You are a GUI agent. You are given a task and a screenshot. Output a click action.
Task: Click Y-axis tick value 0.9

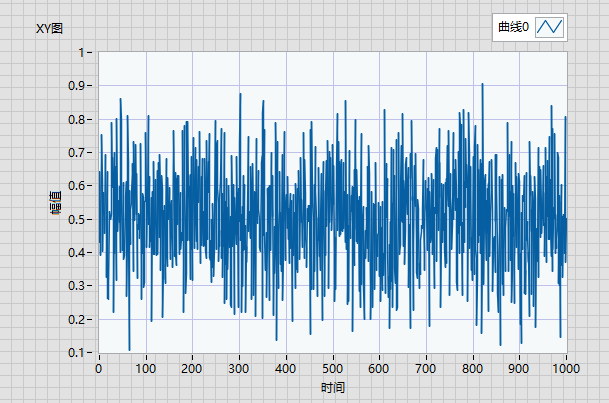click(x=77, y=86)
